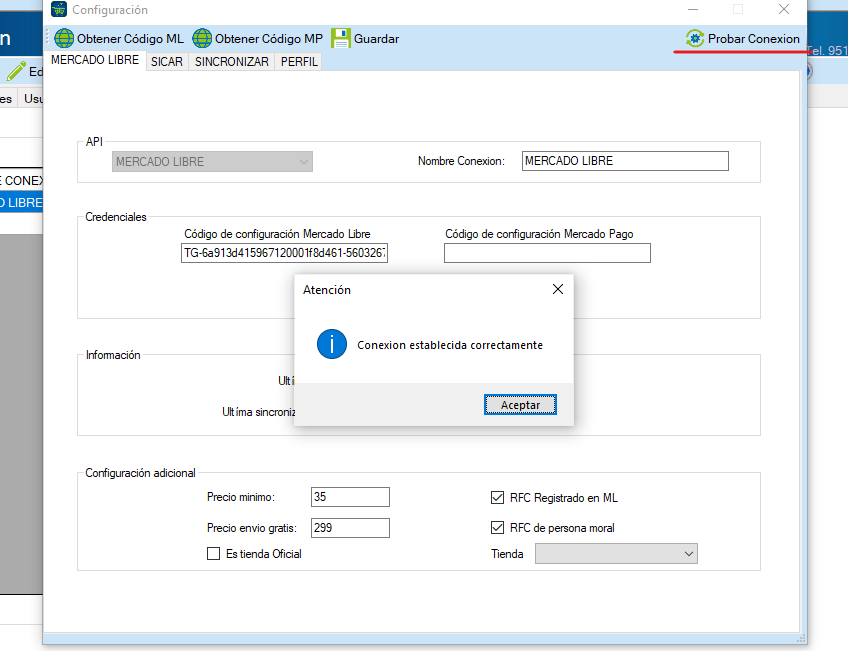Click the Obtener Código ML globe icon
The height and width of the screenshot is (651, 848).
pos(64,38)
